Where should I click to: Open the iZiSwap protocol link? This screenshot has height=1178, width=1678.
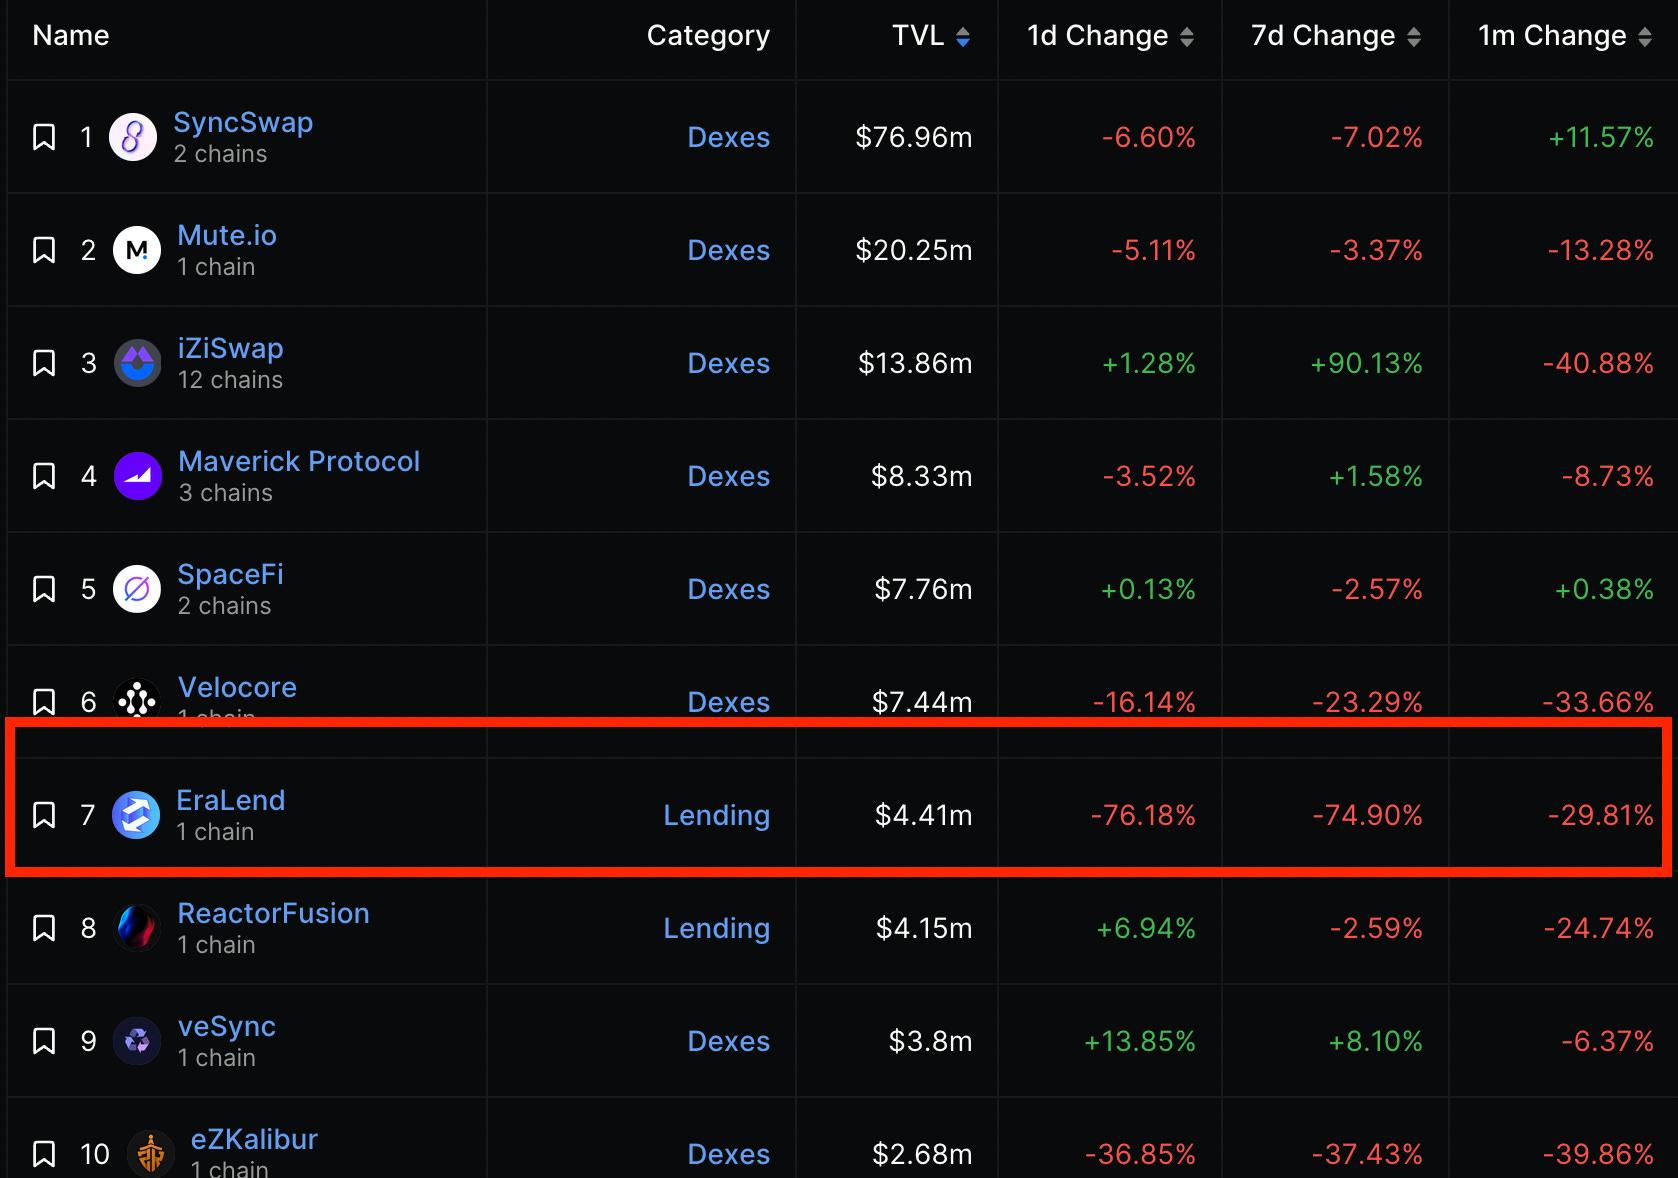[230, 348]
